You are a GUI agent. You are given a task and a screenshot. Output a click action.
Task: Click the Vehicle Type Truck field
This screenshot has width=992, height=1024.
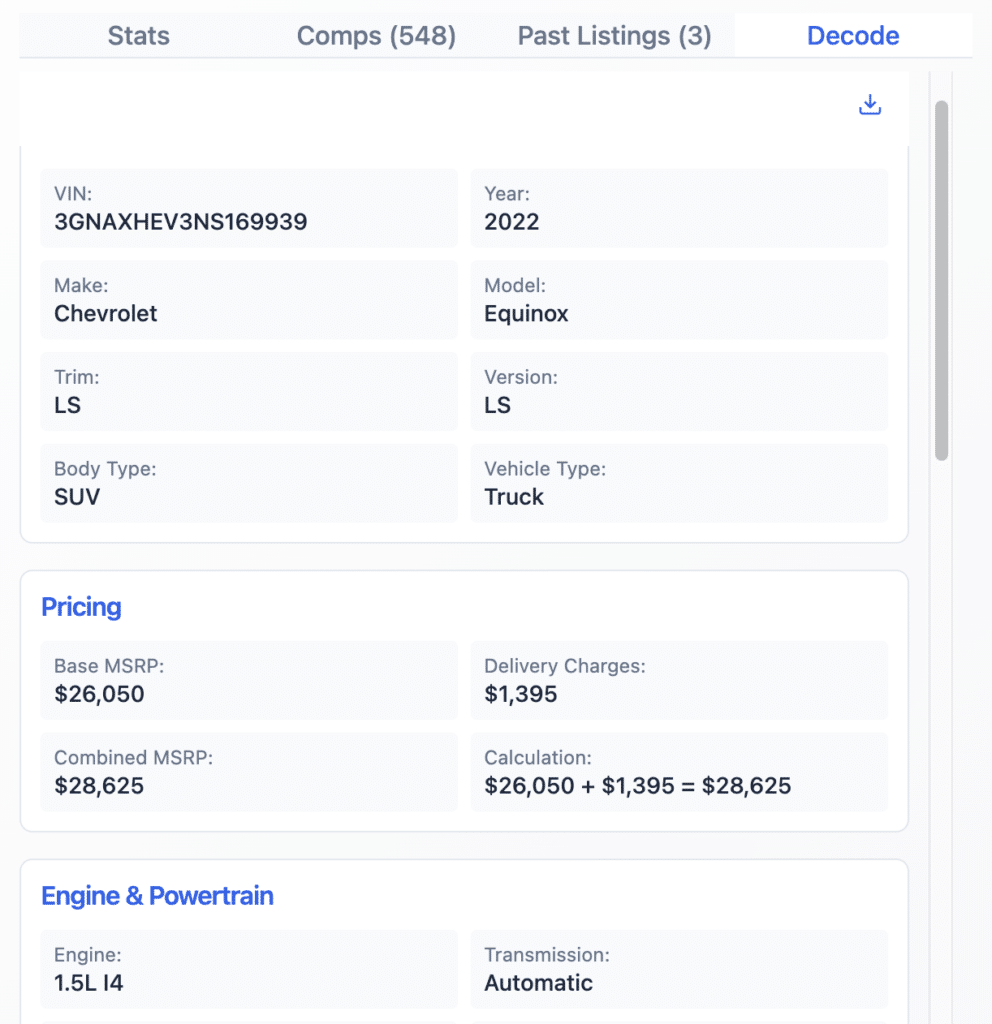679,483
